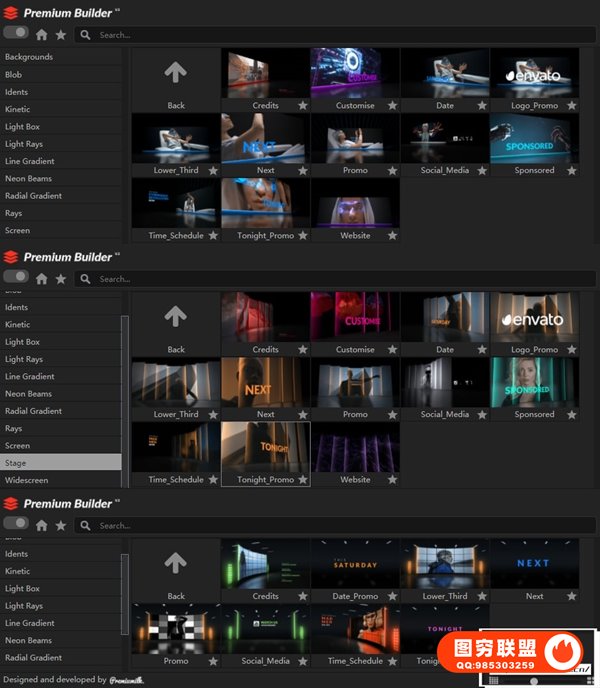
Task: Favorite the Website preset in top panel
Action: tap(392, 236)
